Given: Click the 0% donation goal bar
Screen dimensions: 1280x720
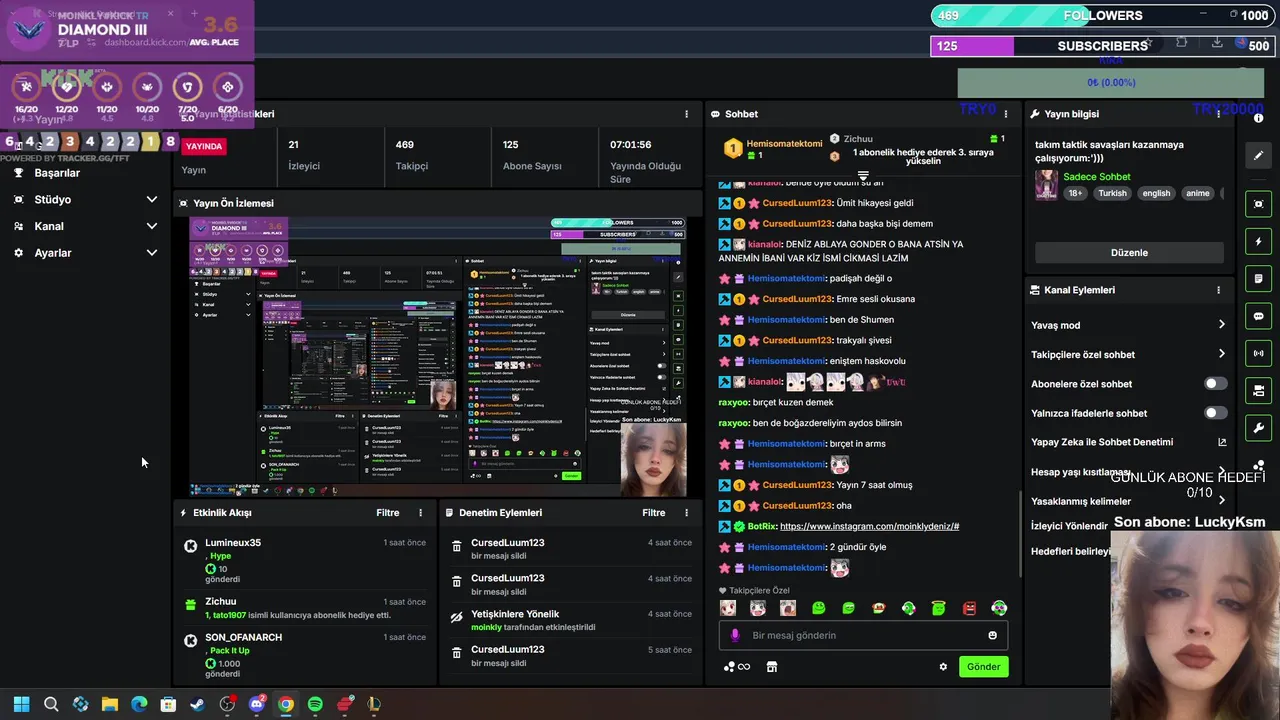Looking at the screenshot, I should [1110, 83].
